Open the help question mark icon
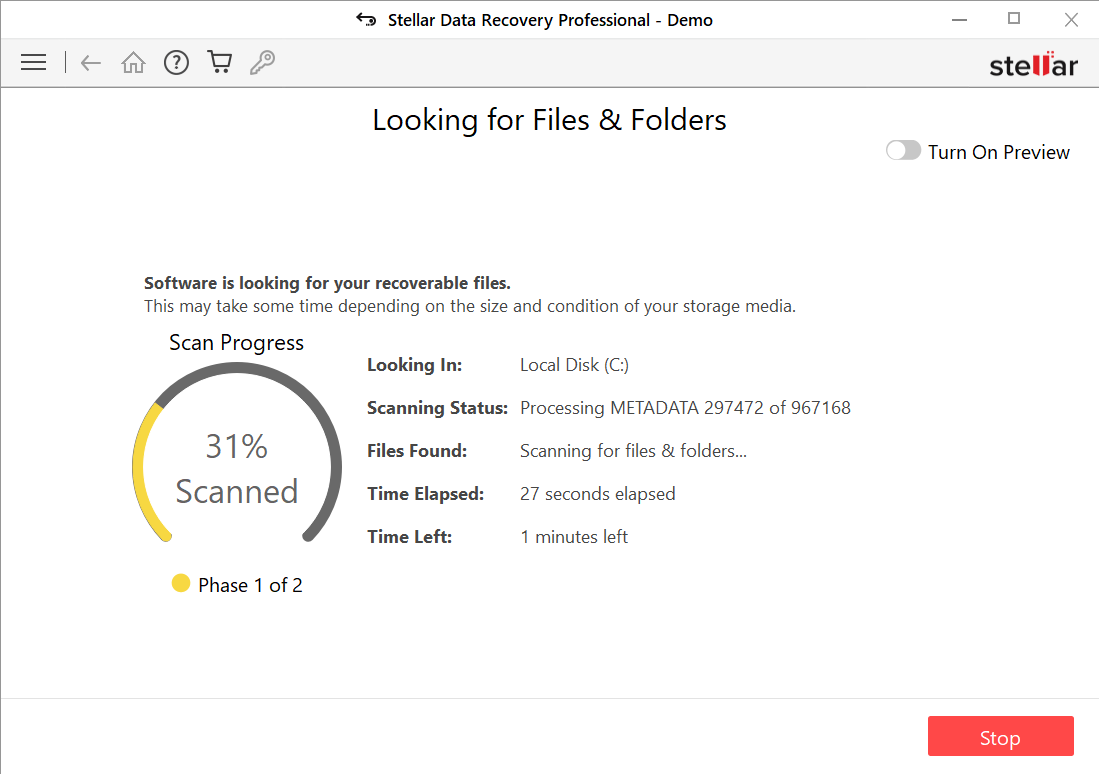Viewport: 1099px width, 774px height. [177, 63]
